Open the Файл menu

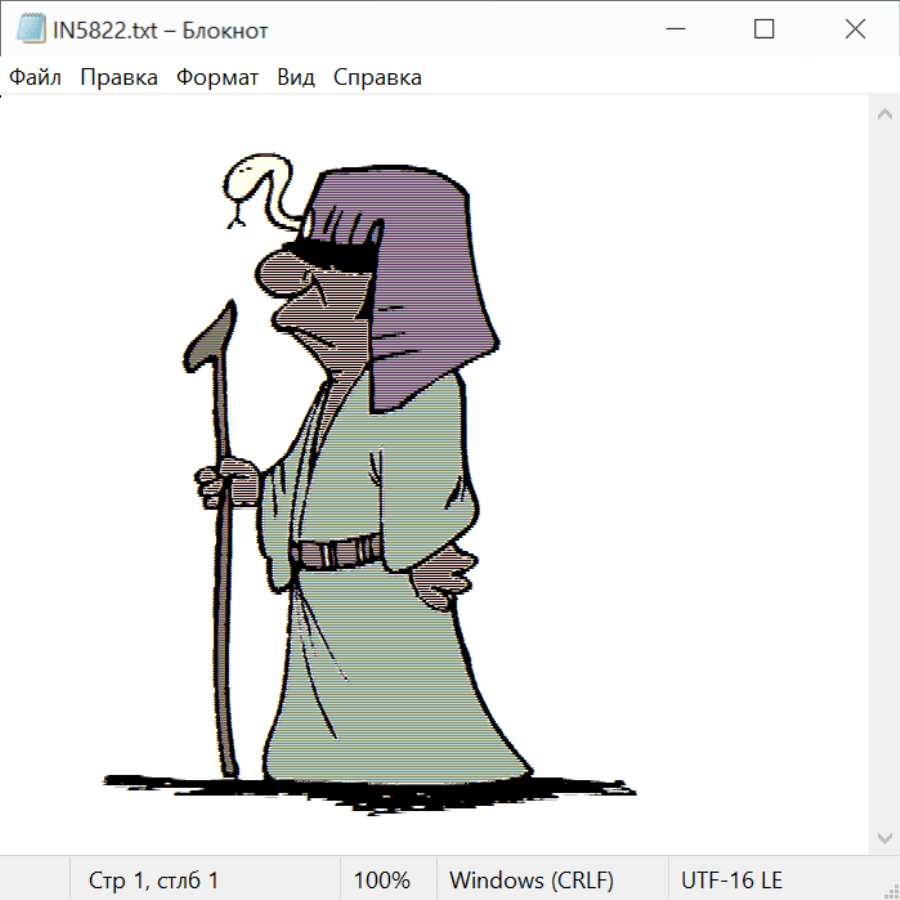pos(35,77)
